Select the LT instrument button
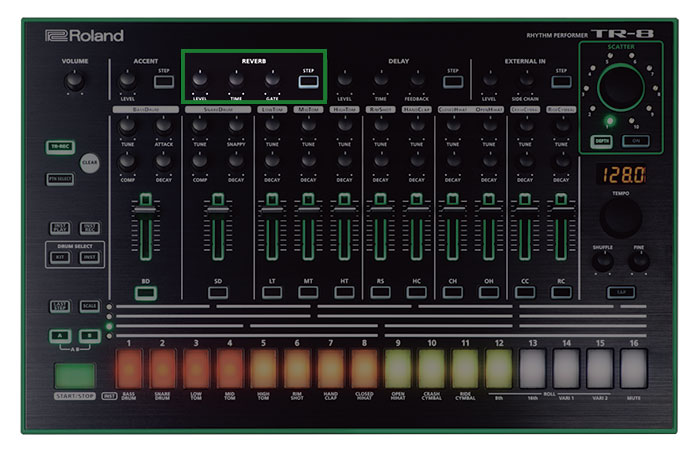The height and width of the screenshot is (452, 700). [x=272, y=293]
